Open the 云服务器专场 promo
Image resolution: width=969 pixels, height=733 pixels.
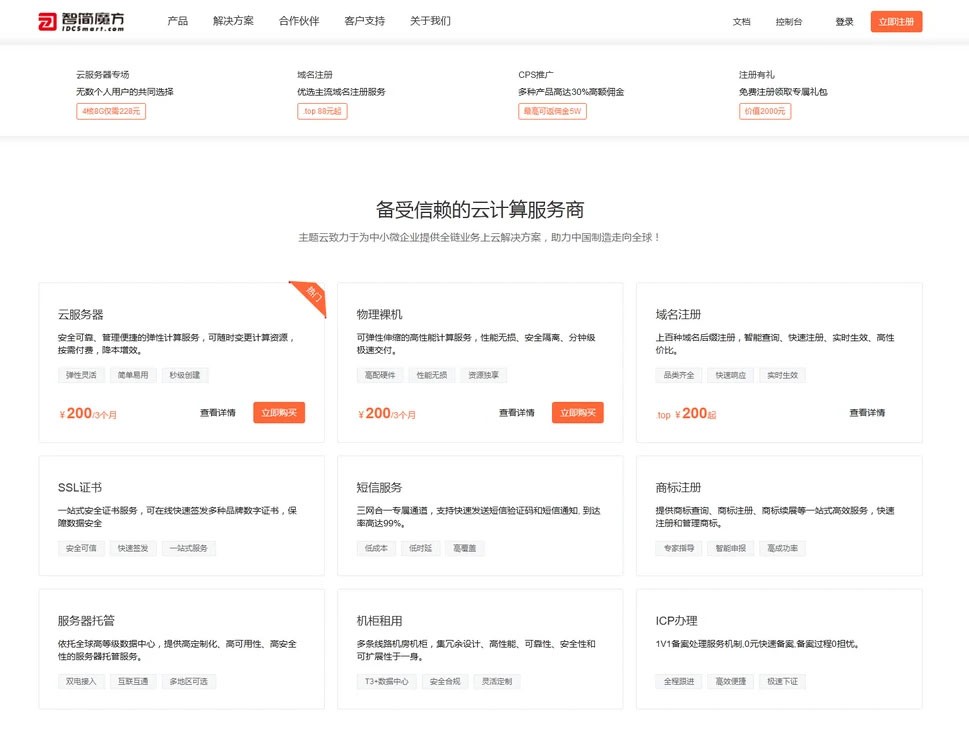click(x=103, y=75)
